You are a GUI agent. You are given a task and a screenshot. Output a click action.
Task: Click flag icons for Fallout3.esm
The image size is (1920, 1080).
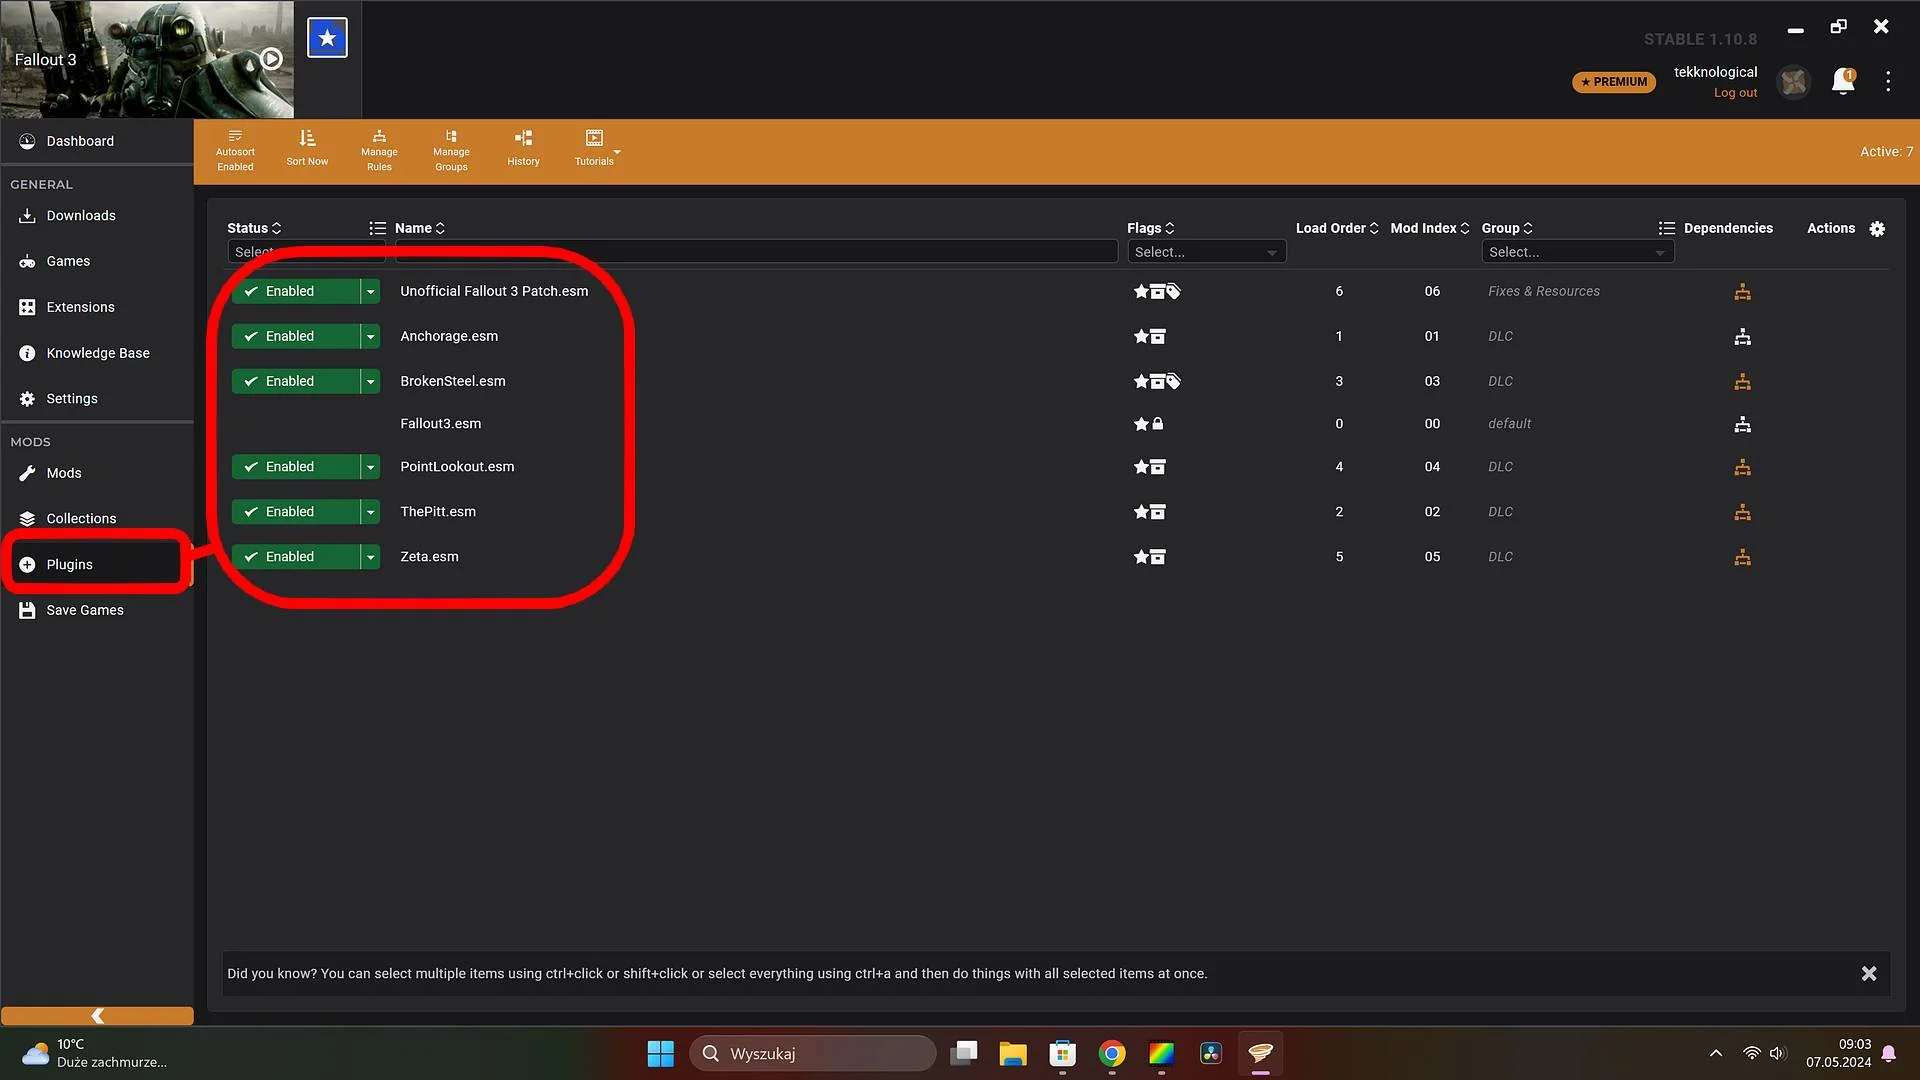[x=1148, y=424]
